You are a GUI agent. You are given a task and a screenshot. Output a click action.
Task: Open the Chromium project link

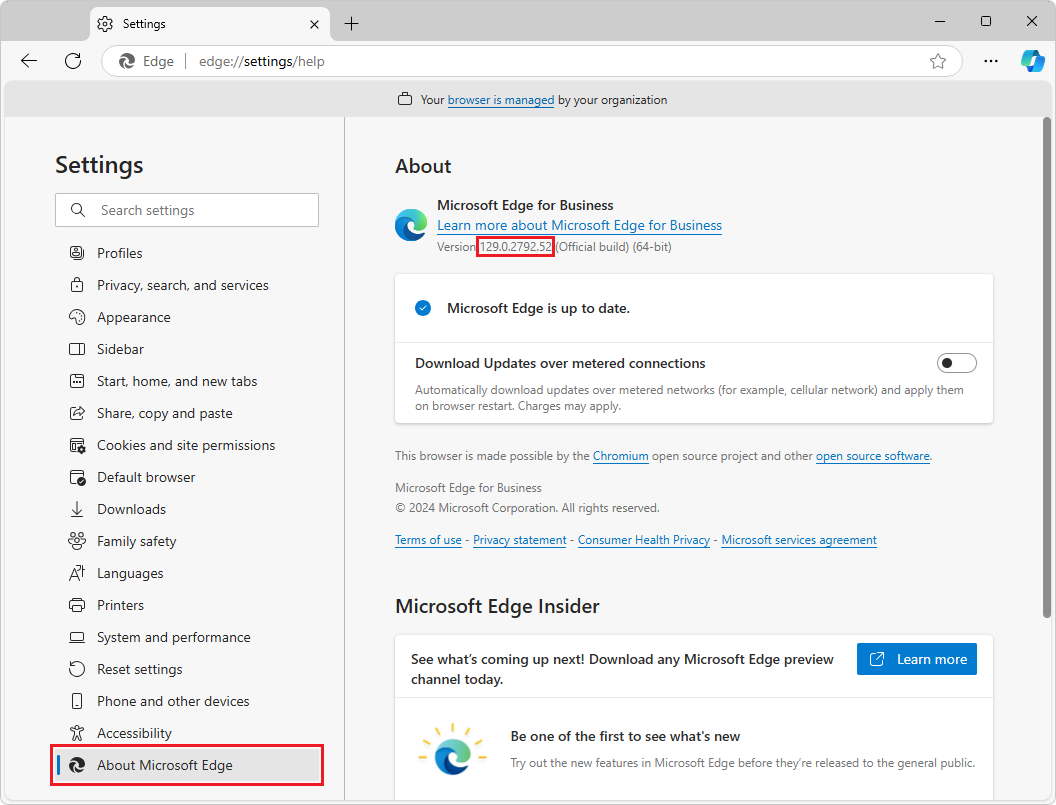[x=620, y=455]
